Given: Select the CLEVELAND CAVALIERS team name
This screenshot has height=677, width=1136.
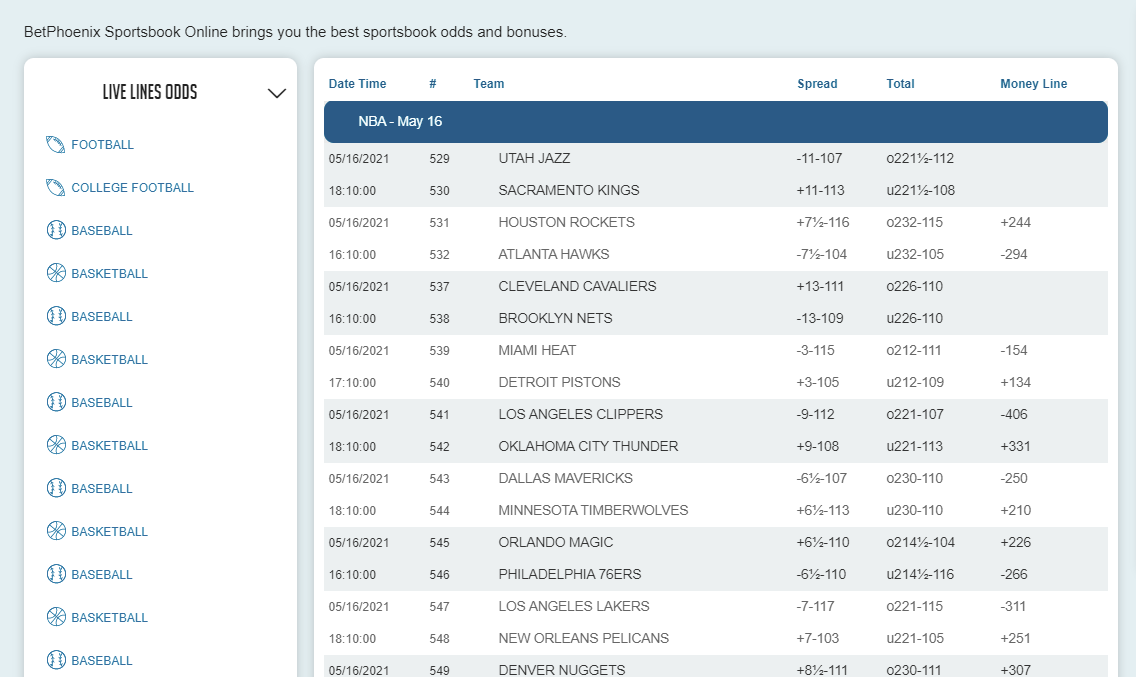Looking at the screenshot, I should (577, 286).
